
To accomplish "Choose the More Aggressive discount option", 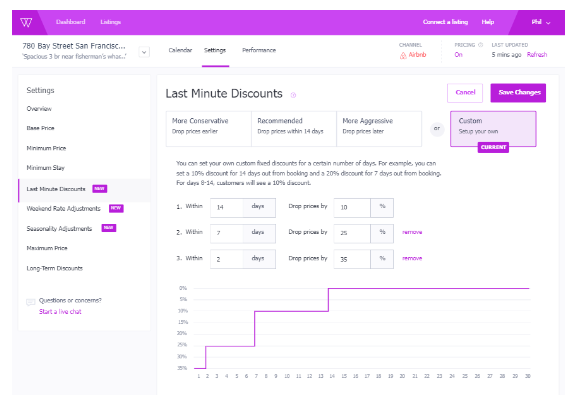I will 379,129.
